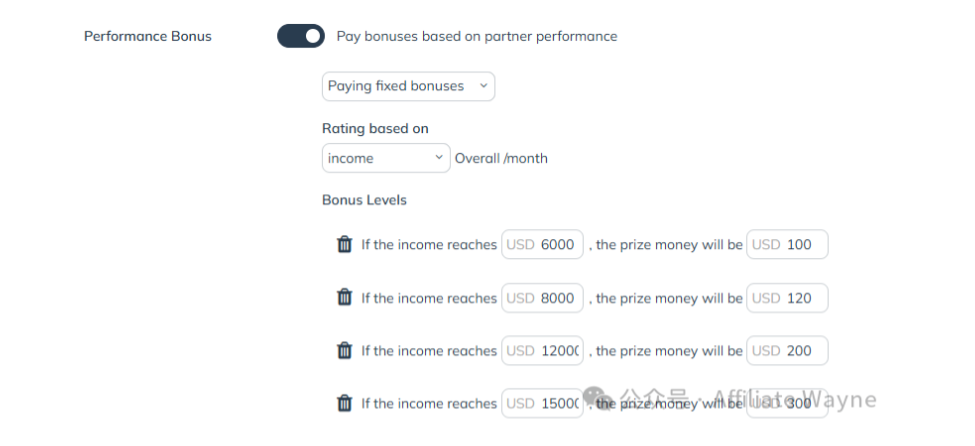Focus the 12000 income threshold field
975x446 pixels.
(542, 351)
